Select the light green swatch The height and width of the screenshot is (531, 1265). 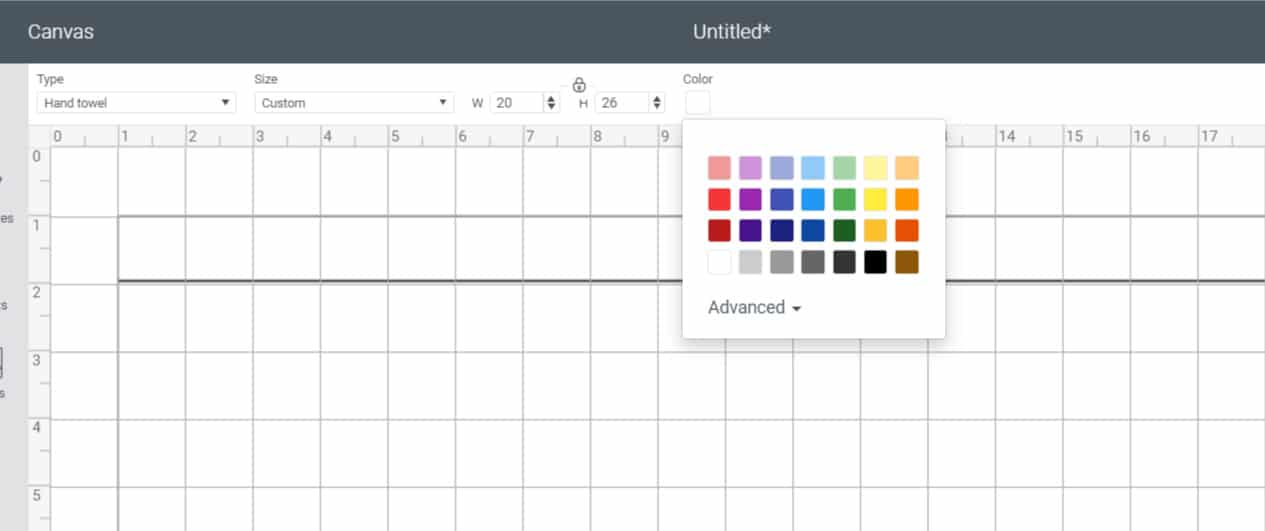pos(845,168)
